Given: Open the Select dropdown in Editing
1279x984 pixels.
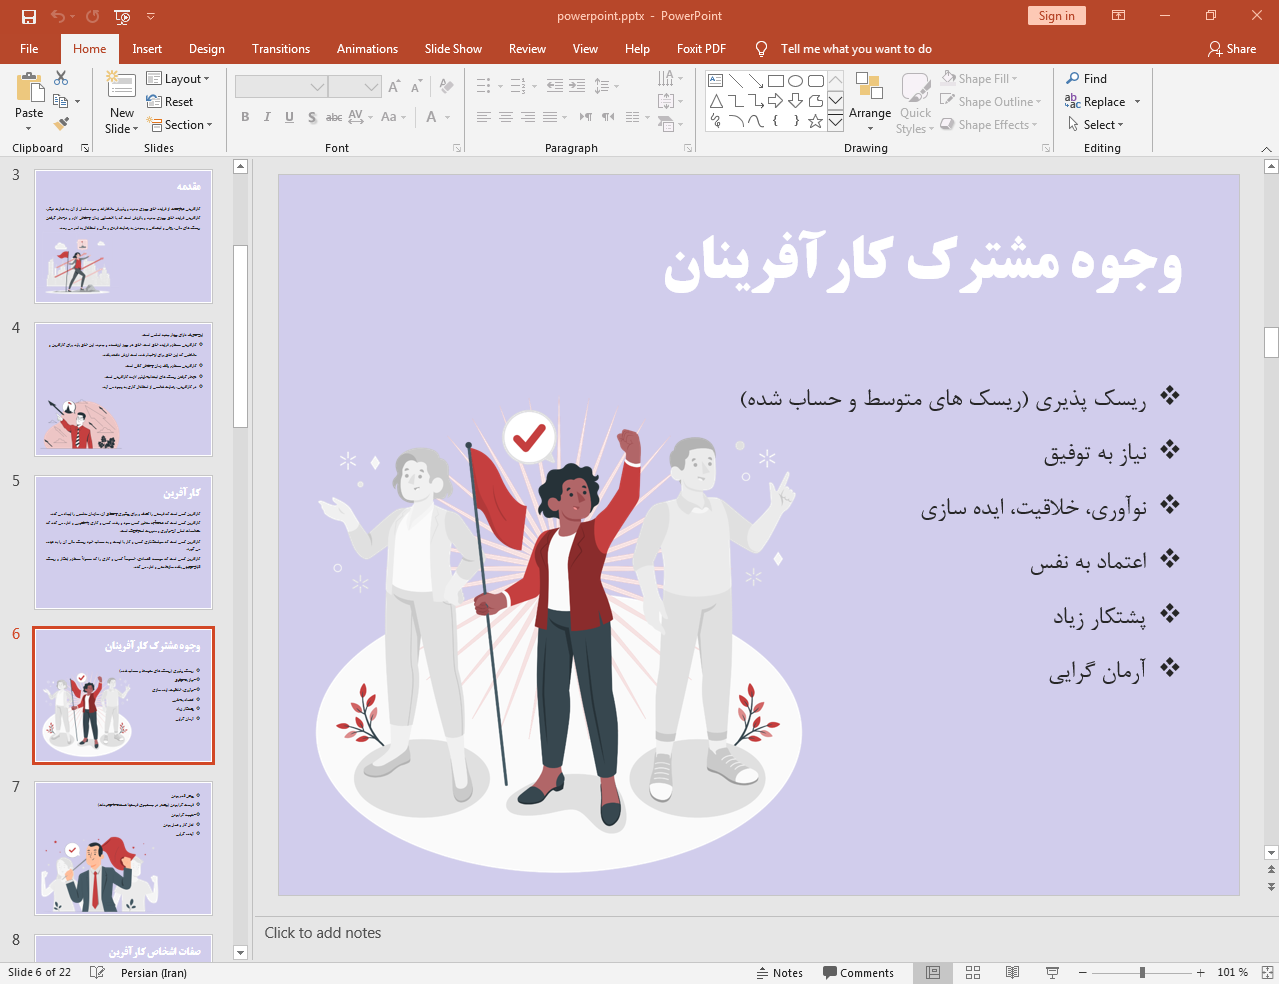Looking at the screenshot, I should pos(1096,125).
